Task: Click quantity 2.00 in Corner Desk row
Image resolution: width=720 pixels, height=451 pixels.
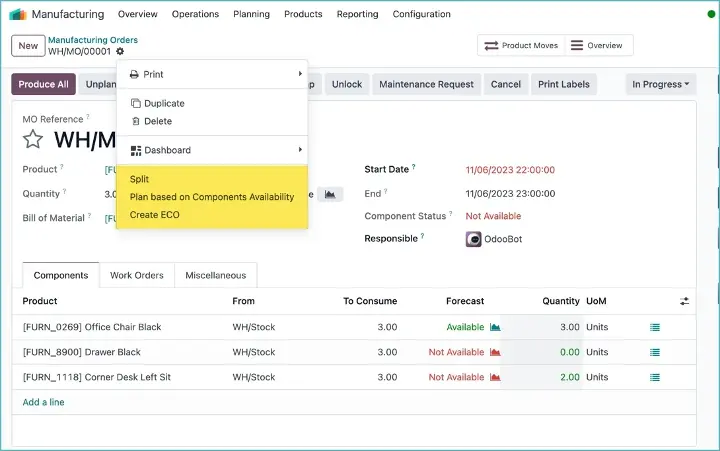Action: [x=569, y=377]
